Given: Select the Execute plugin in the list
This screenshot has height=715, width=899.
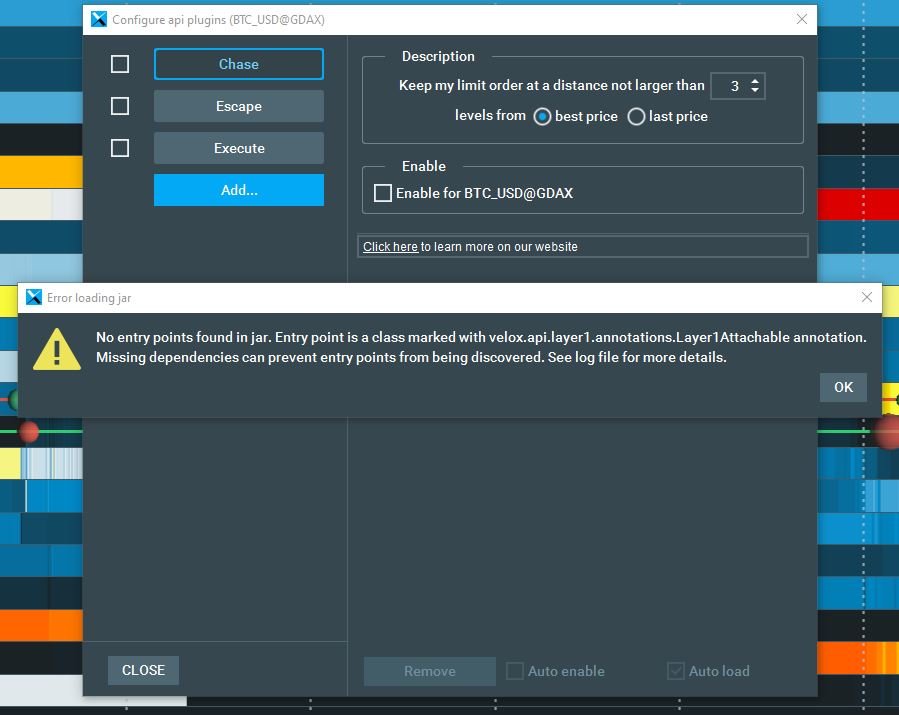Looking at the screenshot, I should [238, 148].
